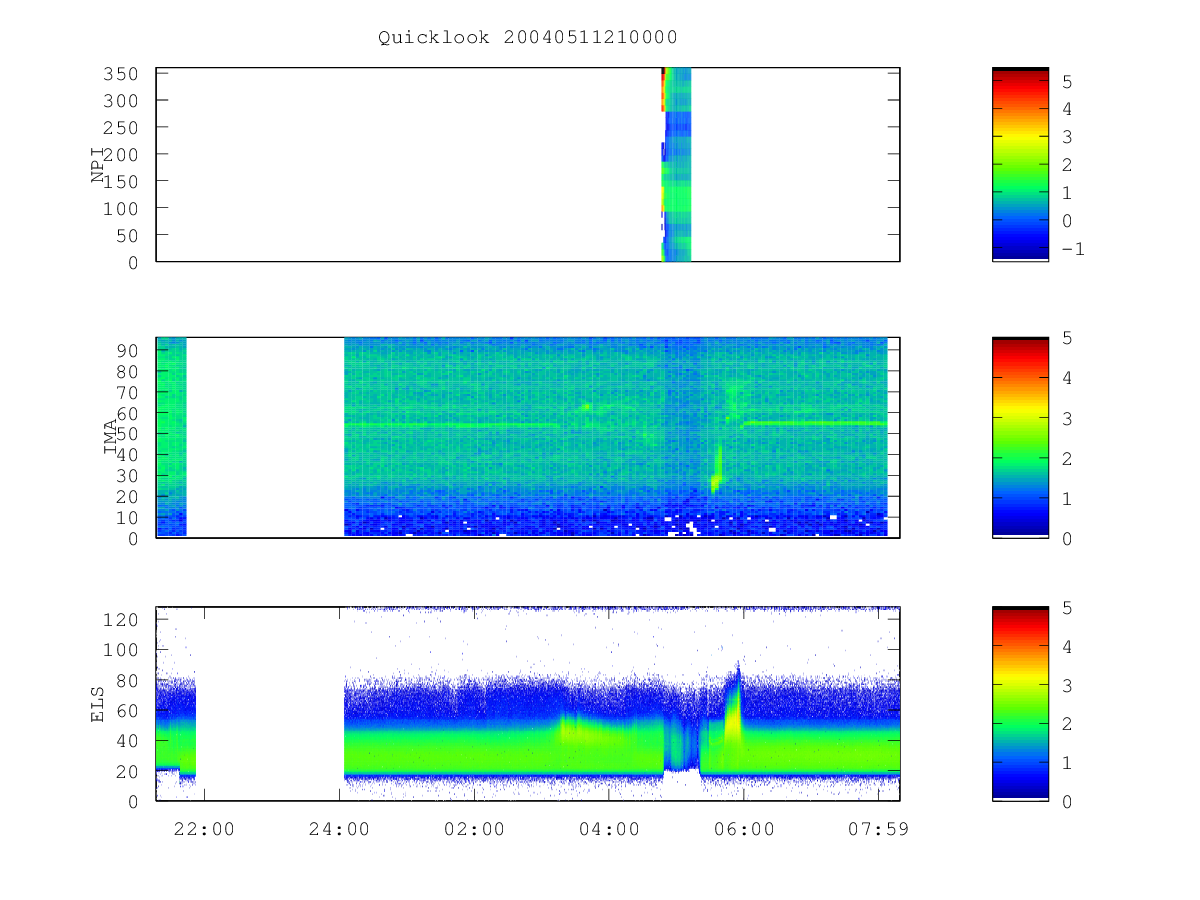
Task: Click the 5 label on NPI colorbar
Action: click(x=1067, y=81)
